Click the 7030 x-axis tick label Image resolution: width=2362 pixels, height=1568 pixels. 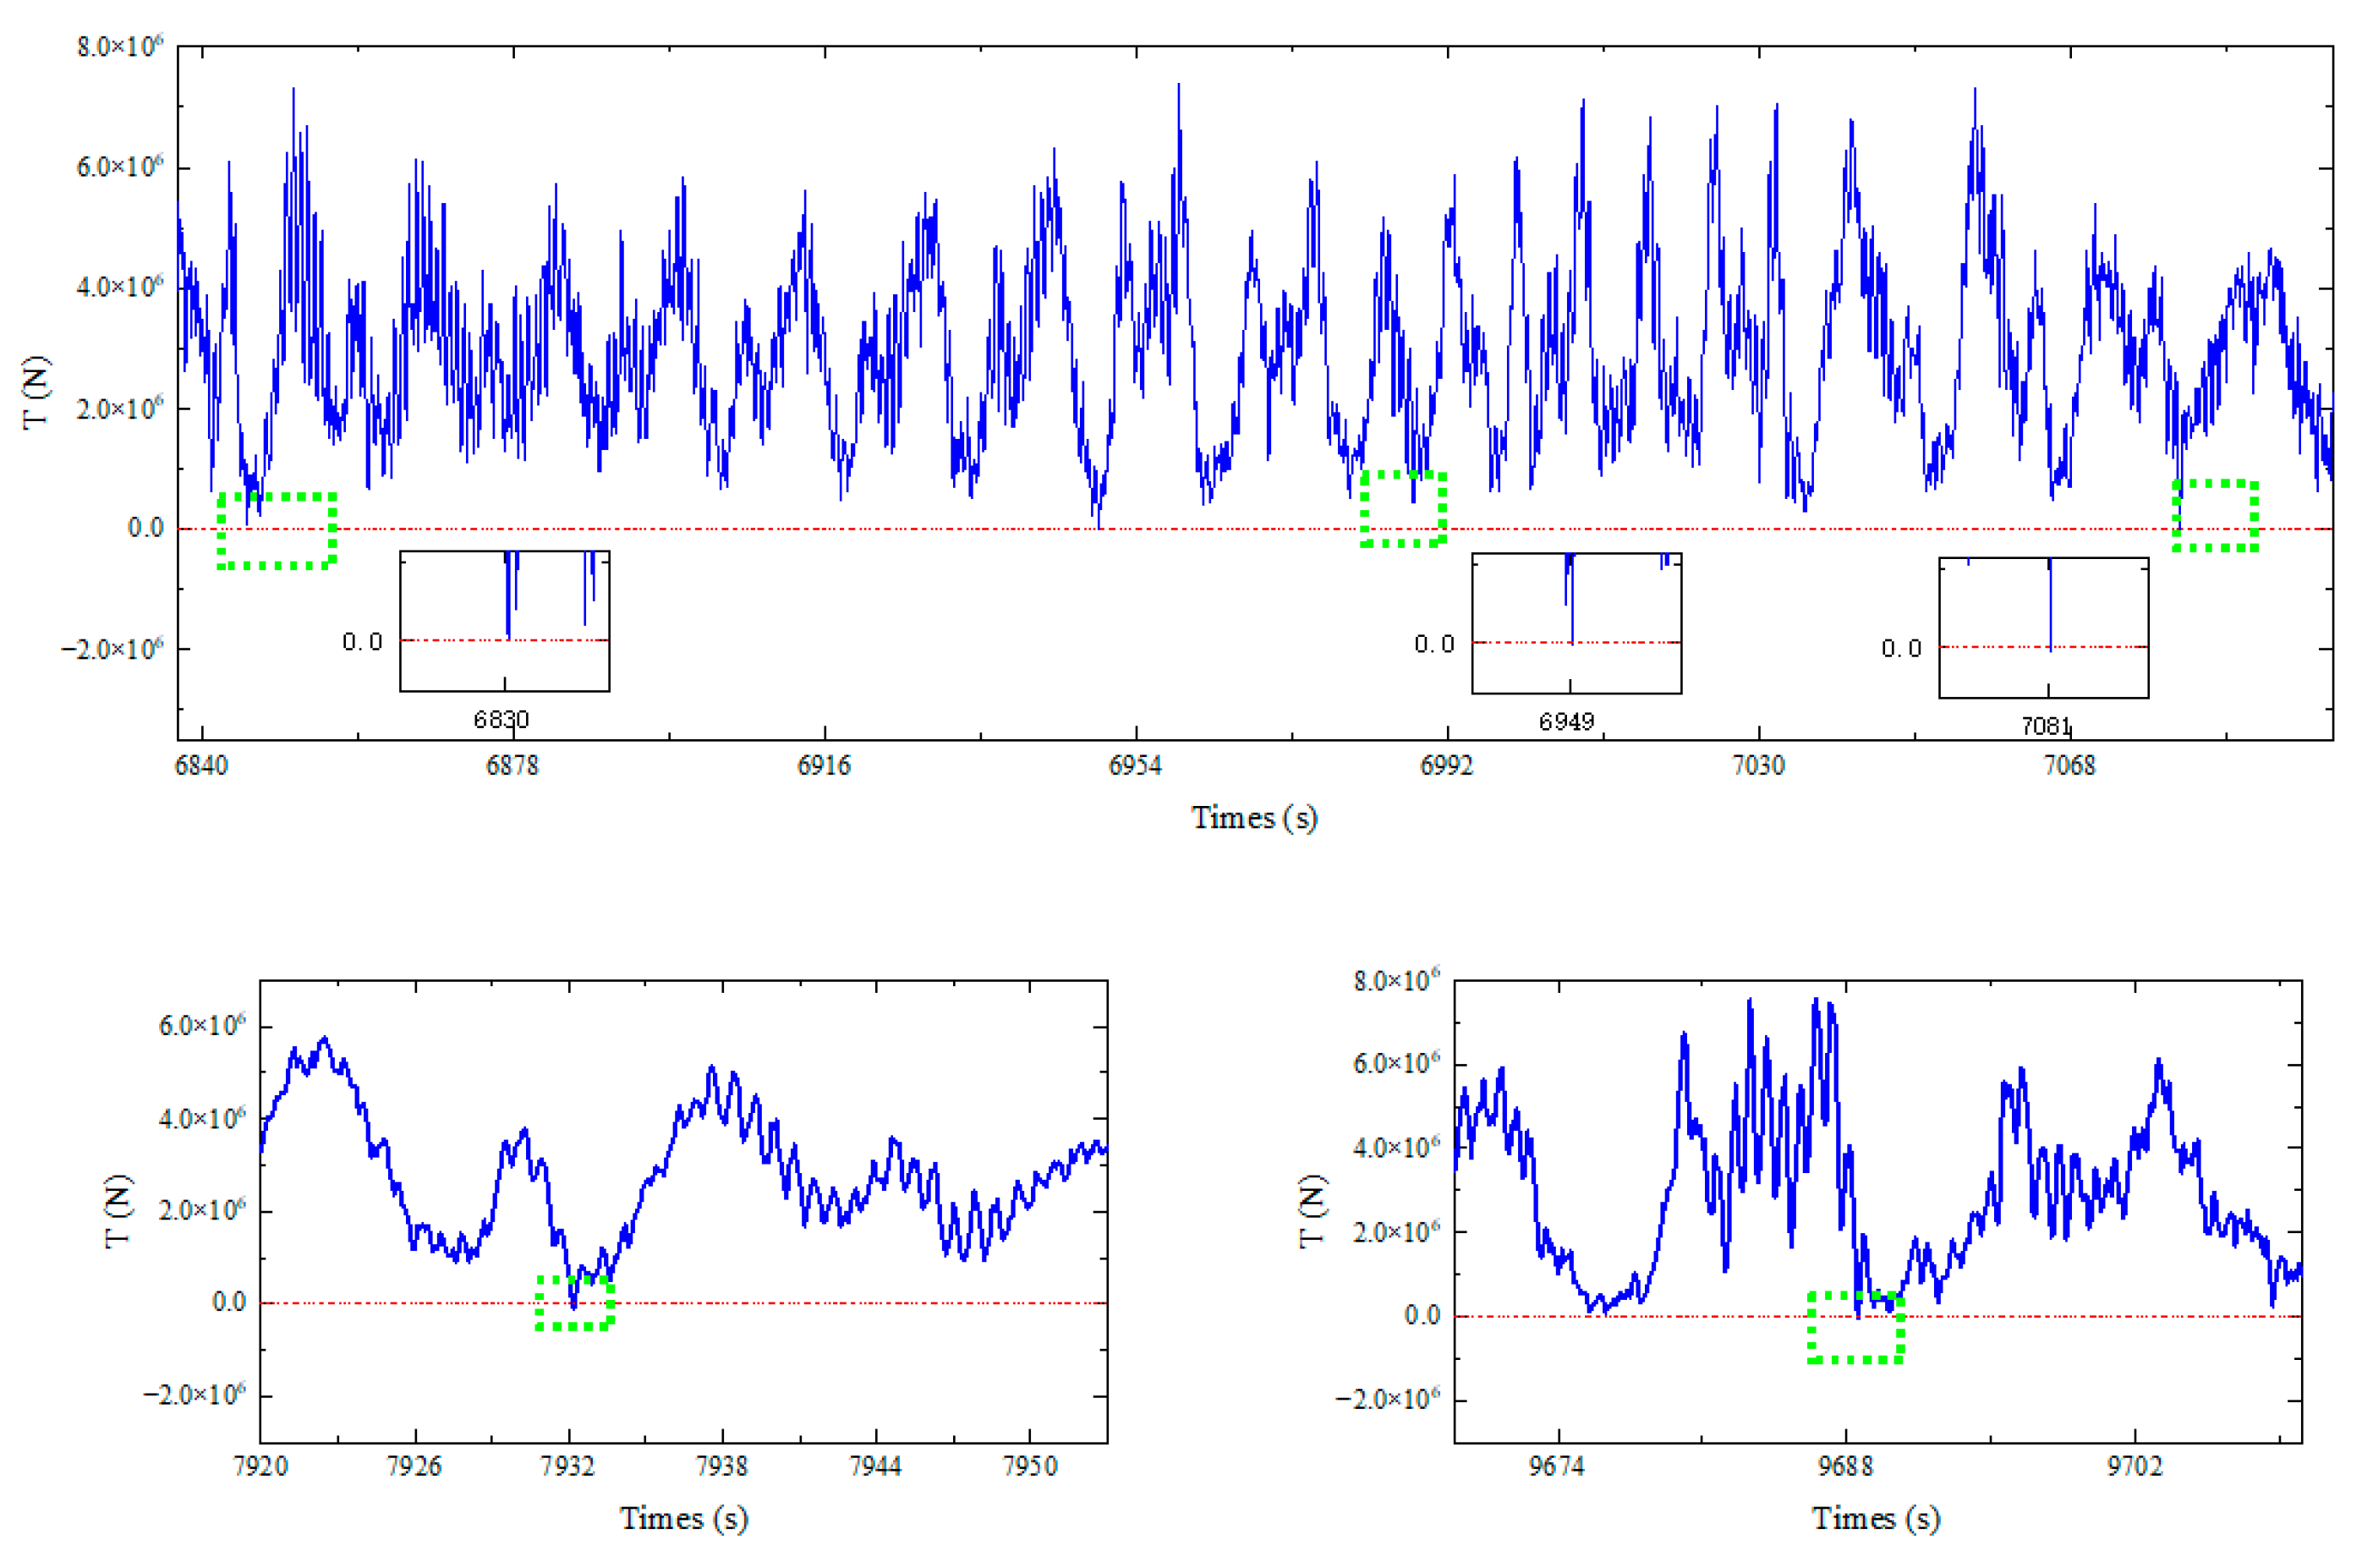point(1757,766)
